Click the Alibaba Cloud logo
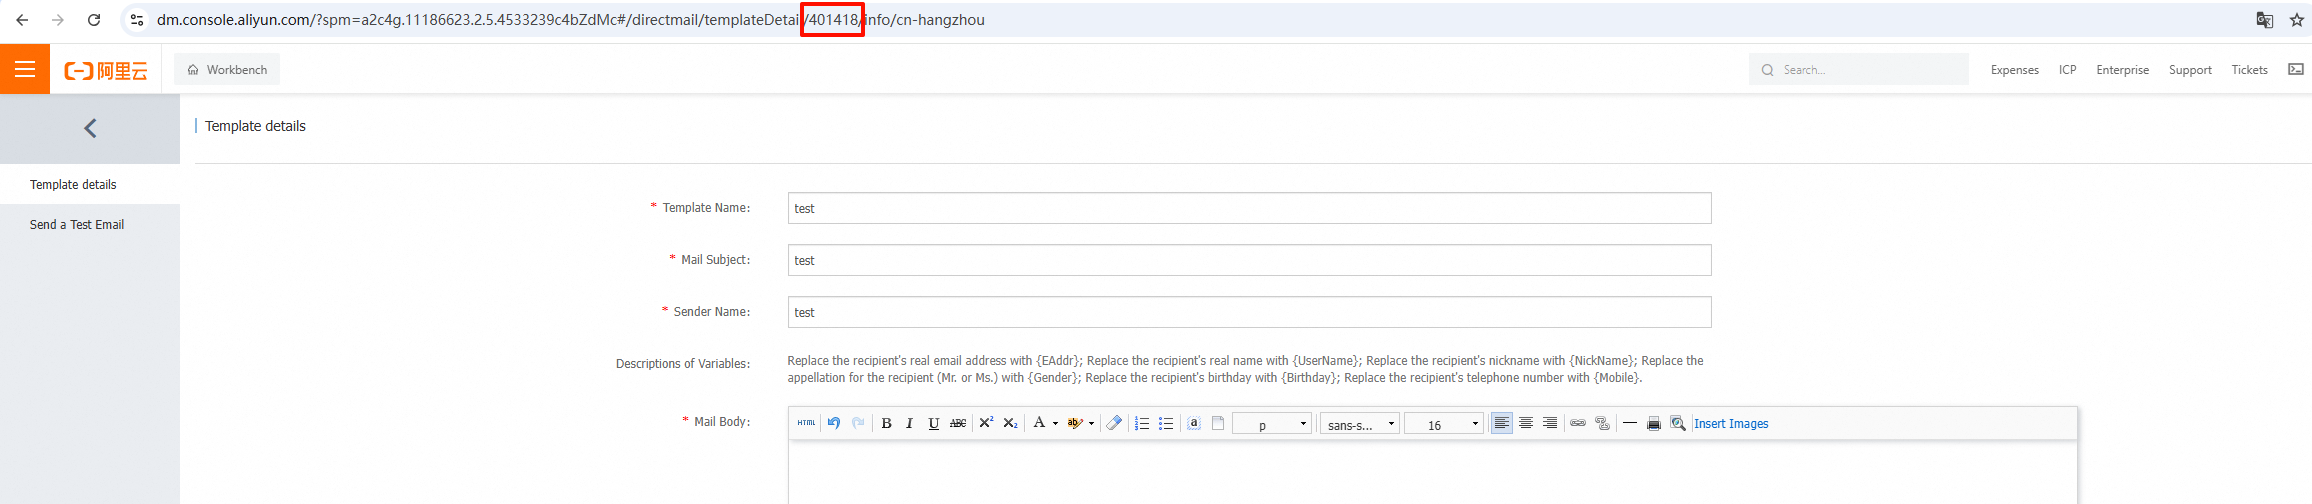Viewport: 2312px width, 504px height. coord(106,70)
